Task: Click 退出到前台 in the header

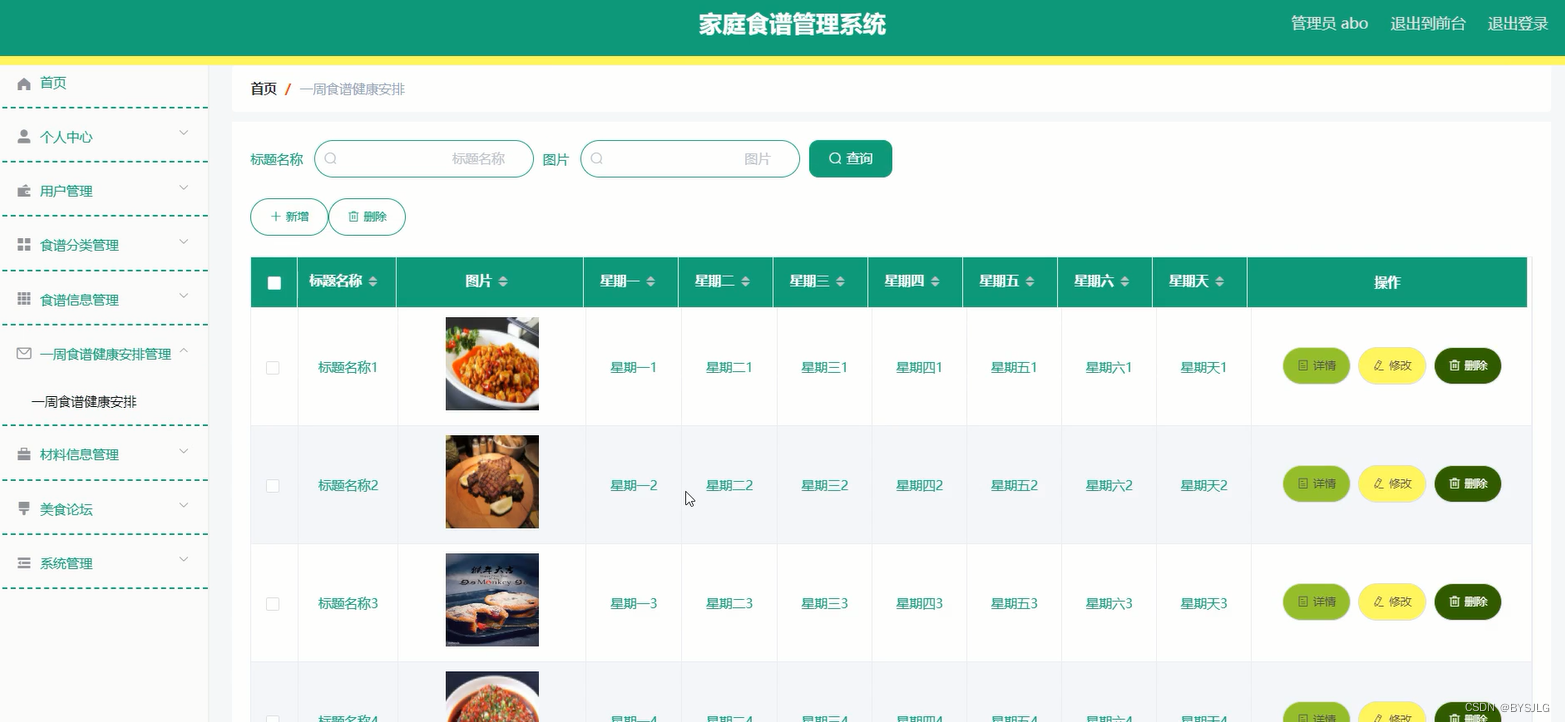Action: (1428, 24)
